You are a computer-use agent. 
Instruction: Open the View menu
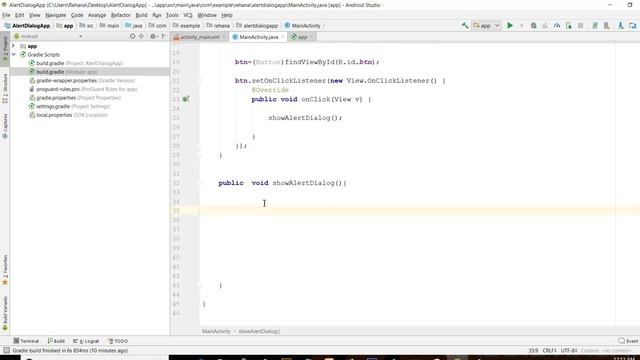click(x=34, y=15)
